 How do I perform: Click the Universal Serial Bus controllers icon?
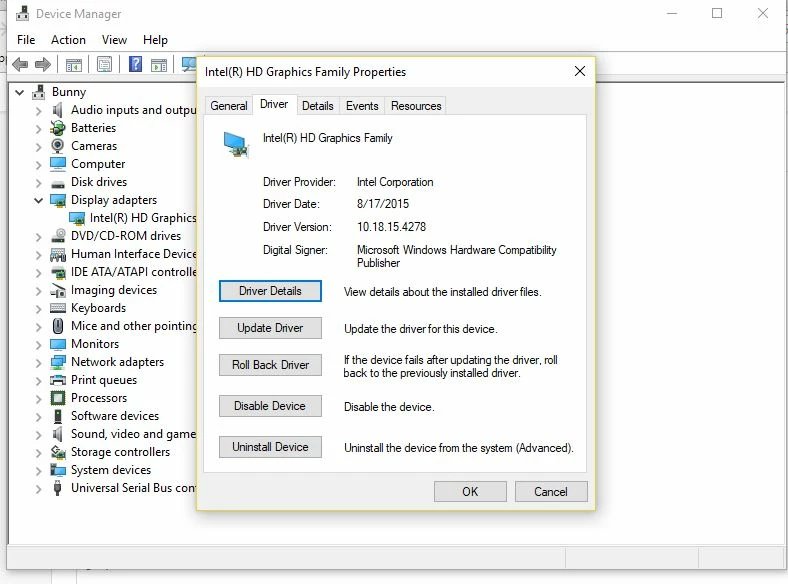coord(58,488)
